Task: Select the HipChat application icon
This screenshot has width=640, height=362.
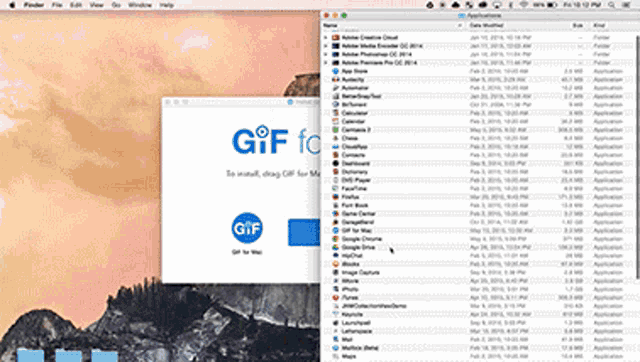Action: (x=336, y=255)
